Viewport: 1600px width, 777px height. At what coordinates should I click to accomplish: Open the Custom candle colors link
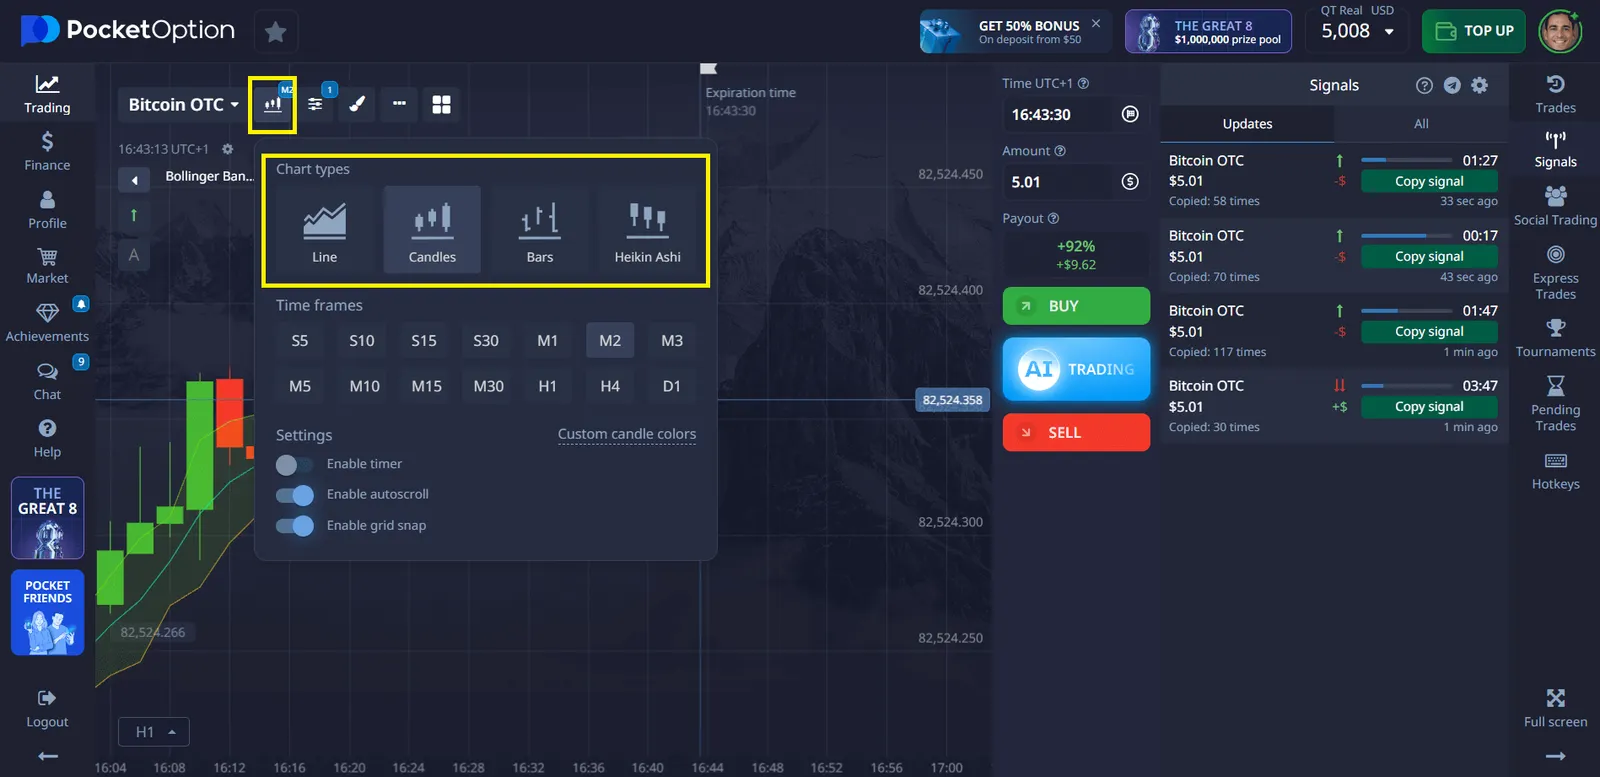pos(626,434)
